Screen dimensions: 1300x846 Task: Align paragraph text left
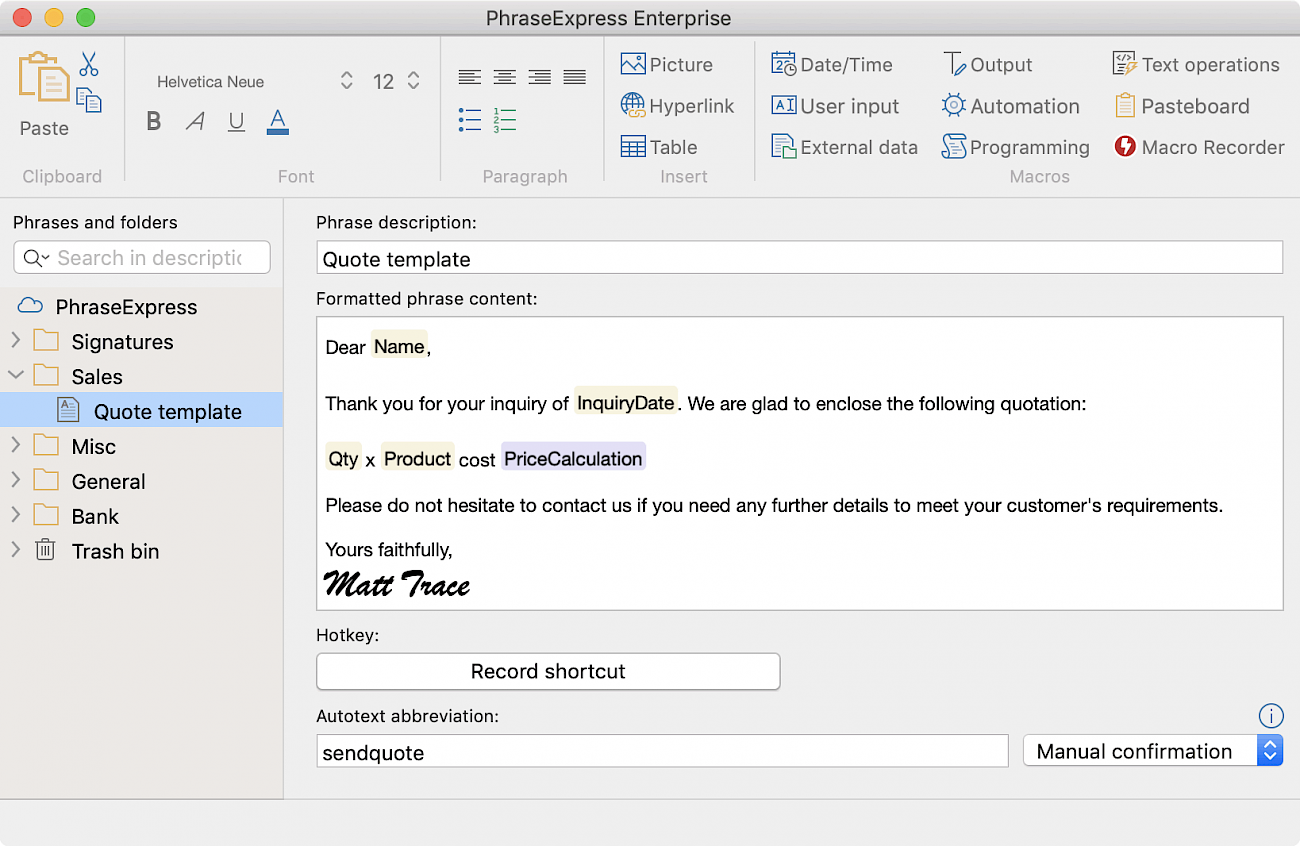pos(469,77)
